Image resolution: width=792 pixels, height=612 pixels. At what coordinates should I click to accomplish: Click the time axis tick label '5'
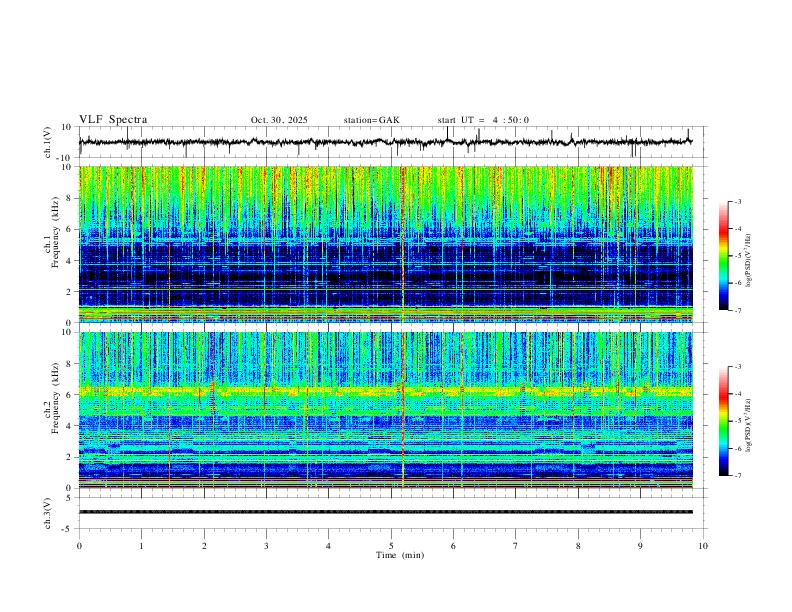point(391,546)
